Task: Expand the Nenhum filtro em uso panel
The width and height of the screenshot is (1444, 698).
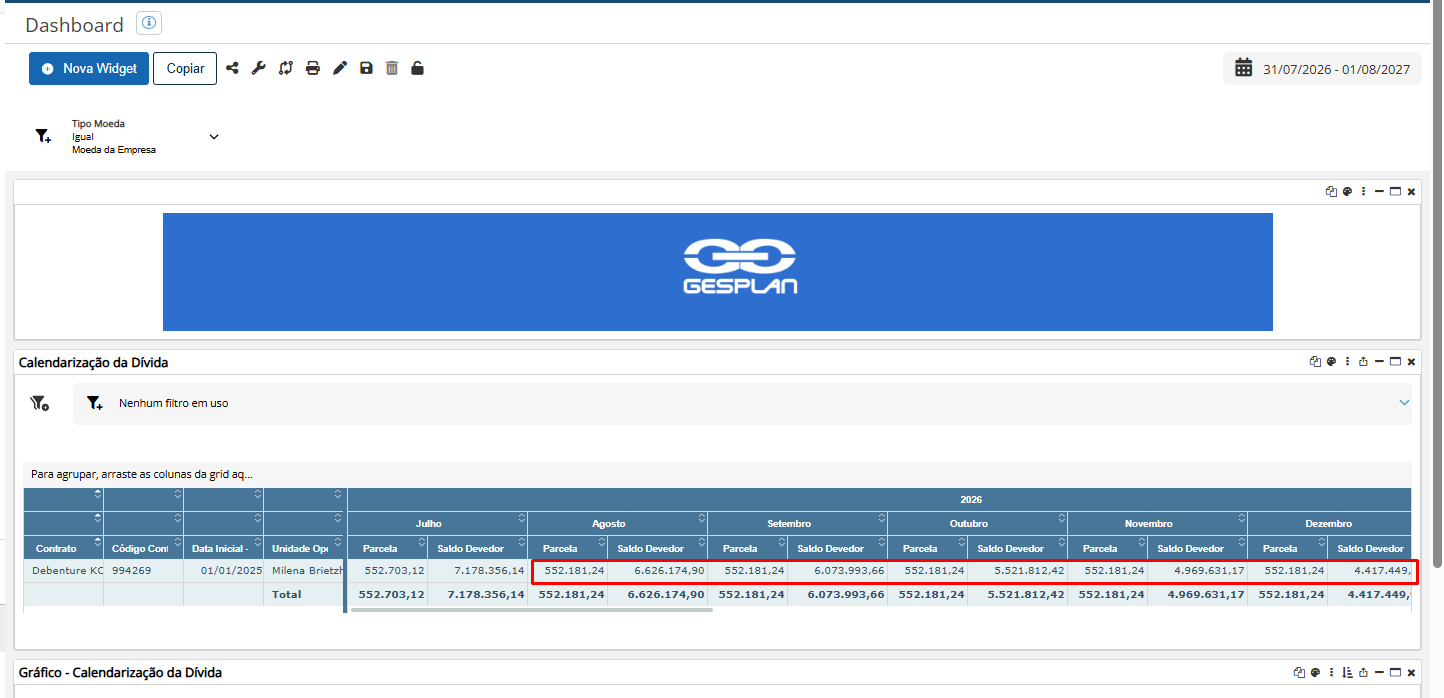Action: (1404, 403)
